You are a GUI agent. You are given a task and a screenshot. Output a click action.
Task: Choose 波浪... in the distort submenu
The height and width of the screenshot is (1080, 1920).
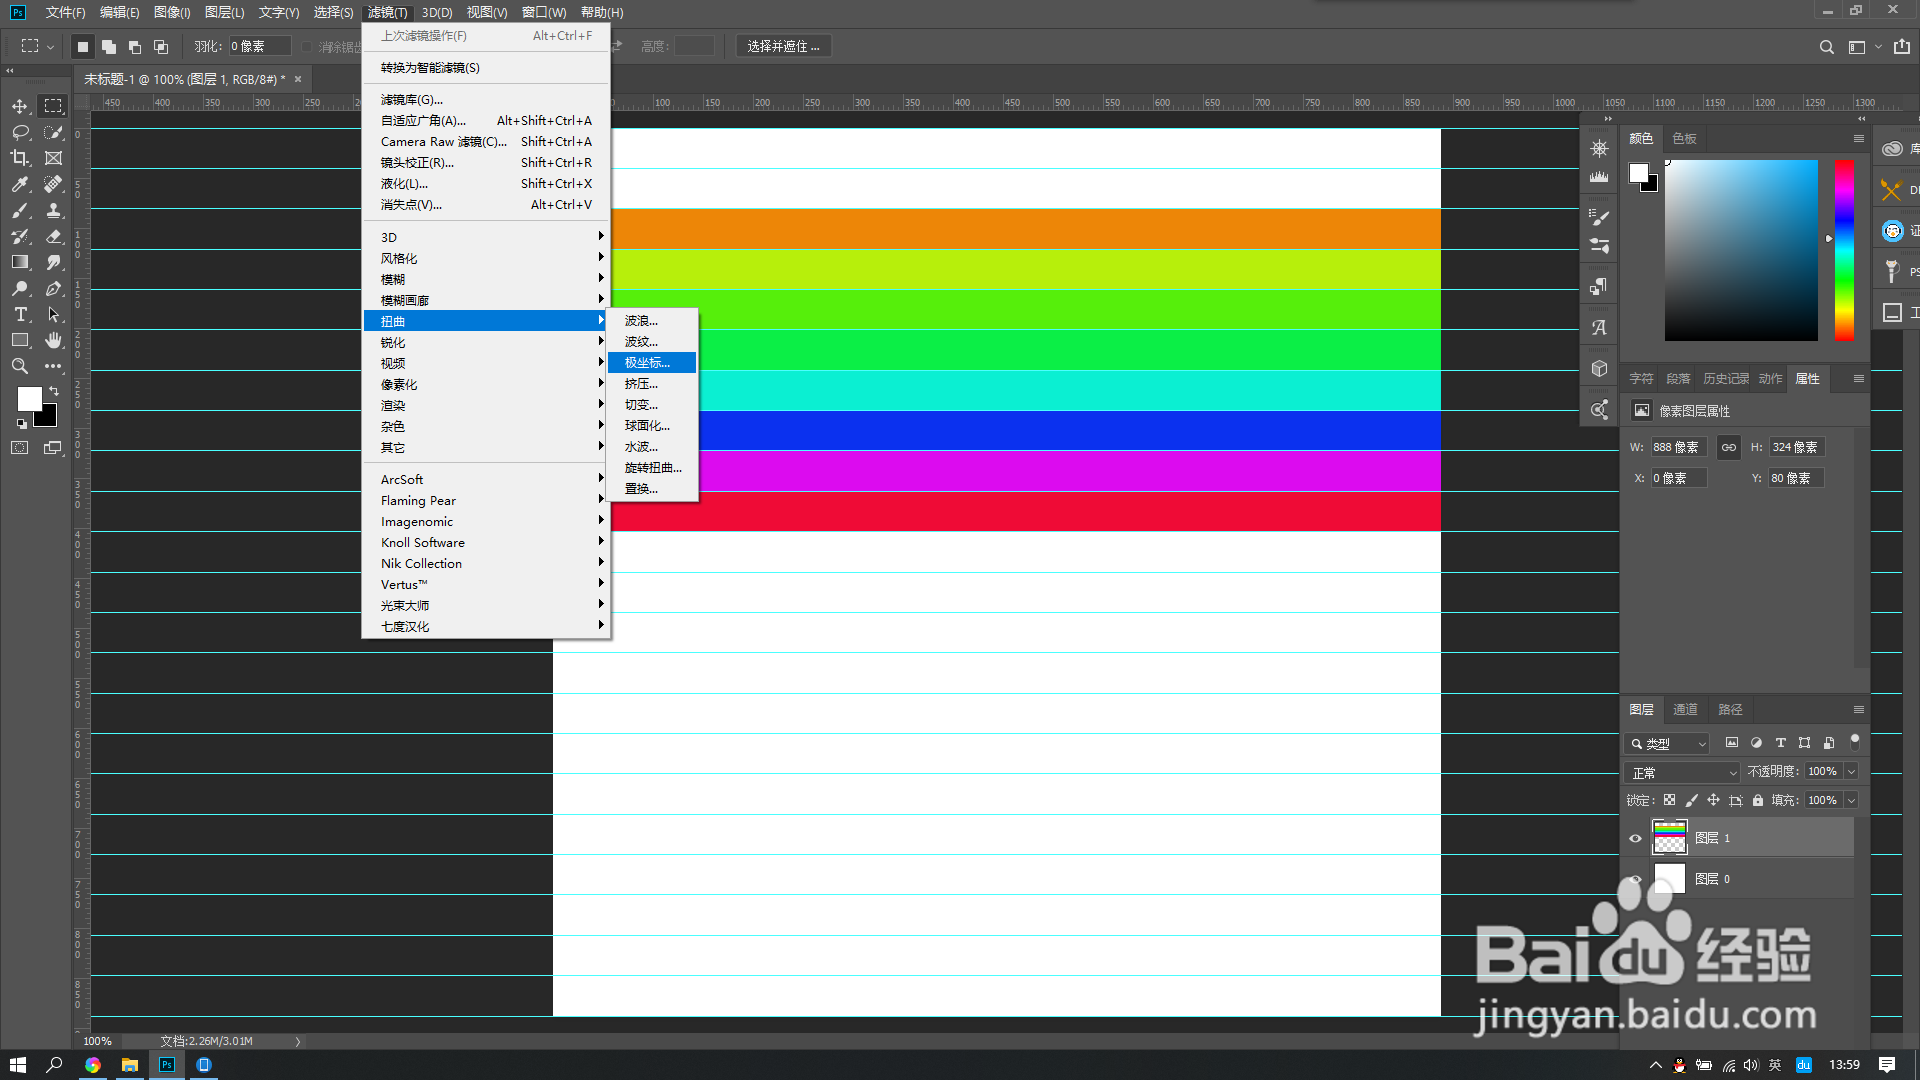(x=652, y=320)
